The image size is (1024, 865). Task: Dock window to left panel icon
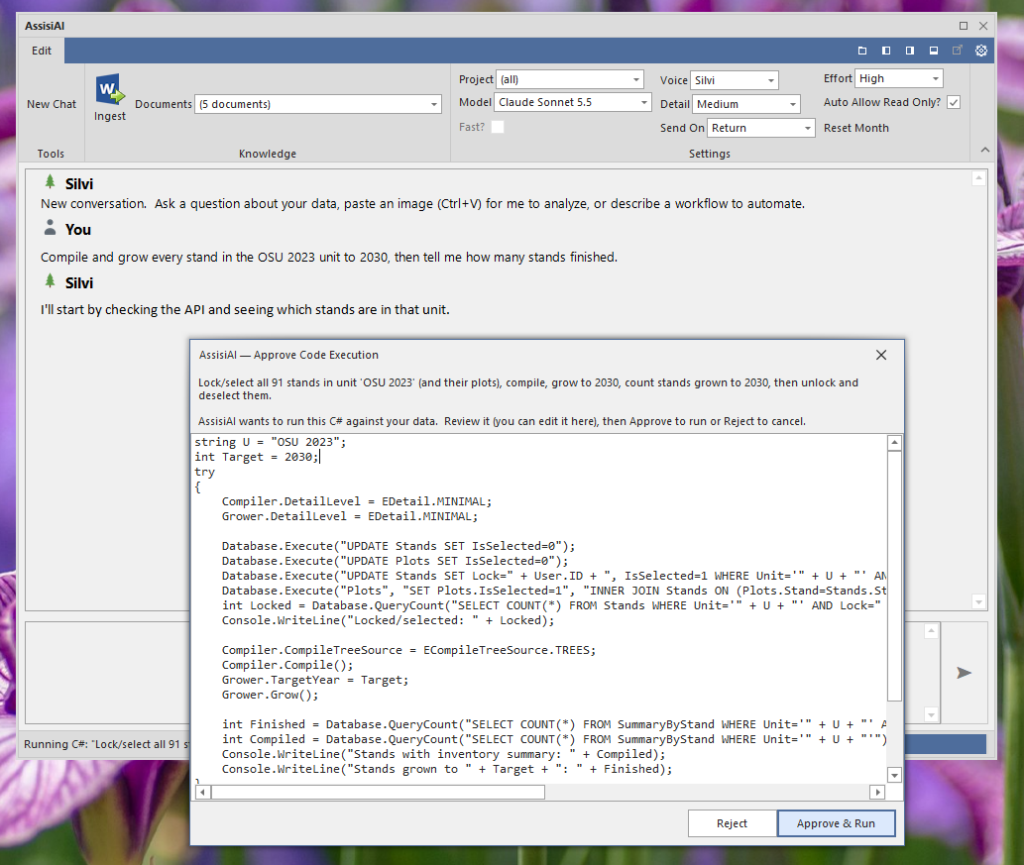click(886, 50)
